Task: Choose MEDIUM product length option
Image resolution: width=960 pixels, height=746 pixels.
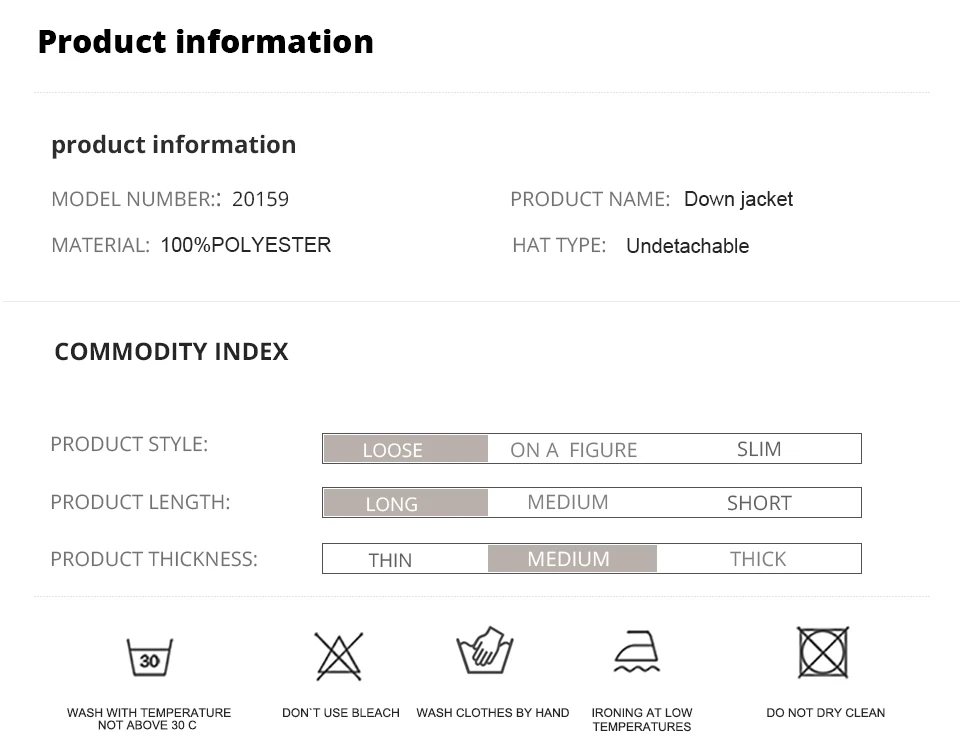Action: pos(568,502)
